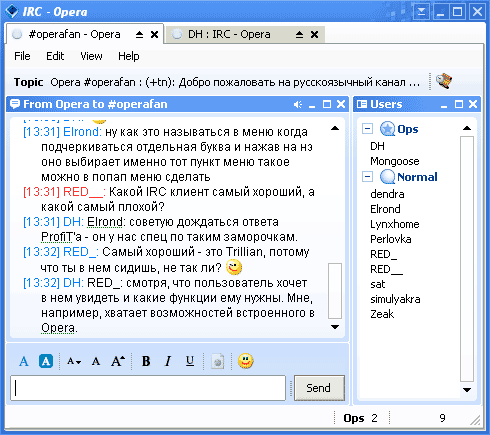Maximize the From Opera to #operafan panel
The height and width of the screenshot is (435, 490).
pos(327,104)
